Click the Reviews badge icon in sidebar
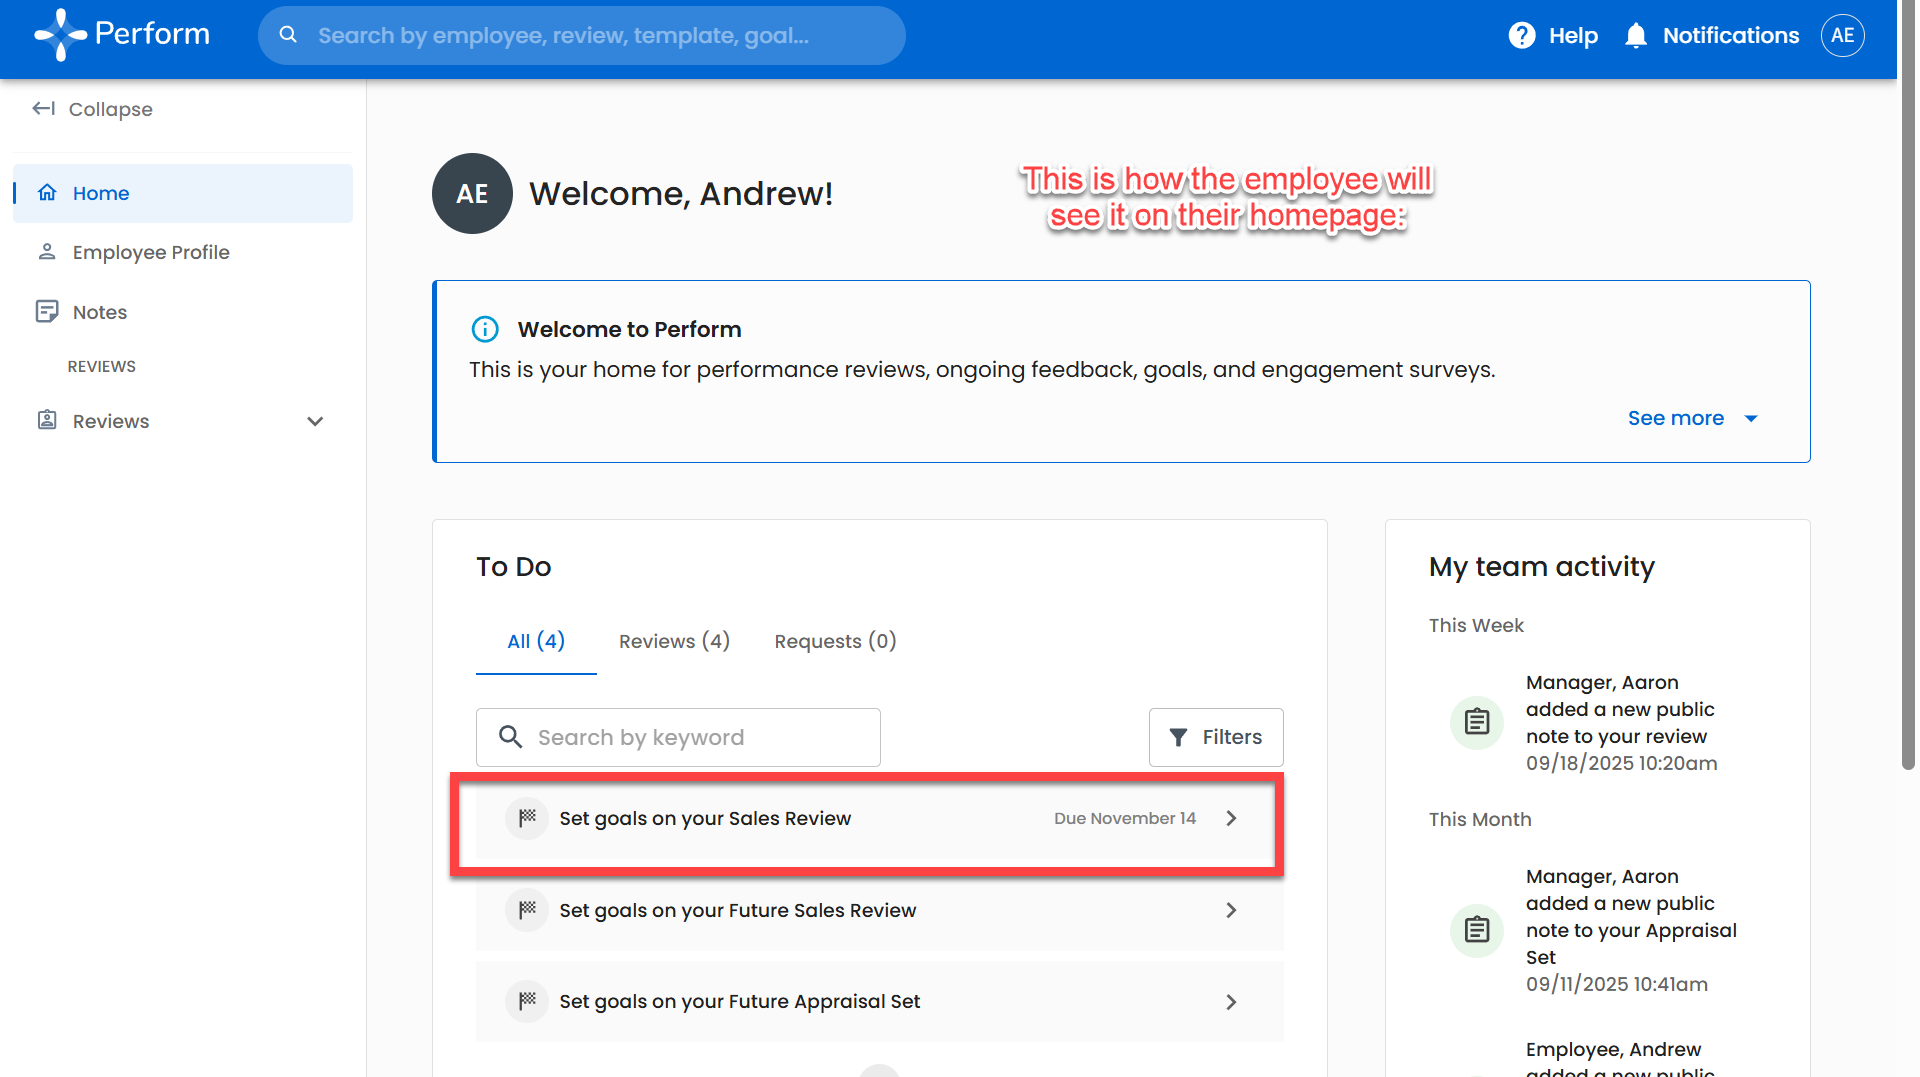 tap(47, 420)
